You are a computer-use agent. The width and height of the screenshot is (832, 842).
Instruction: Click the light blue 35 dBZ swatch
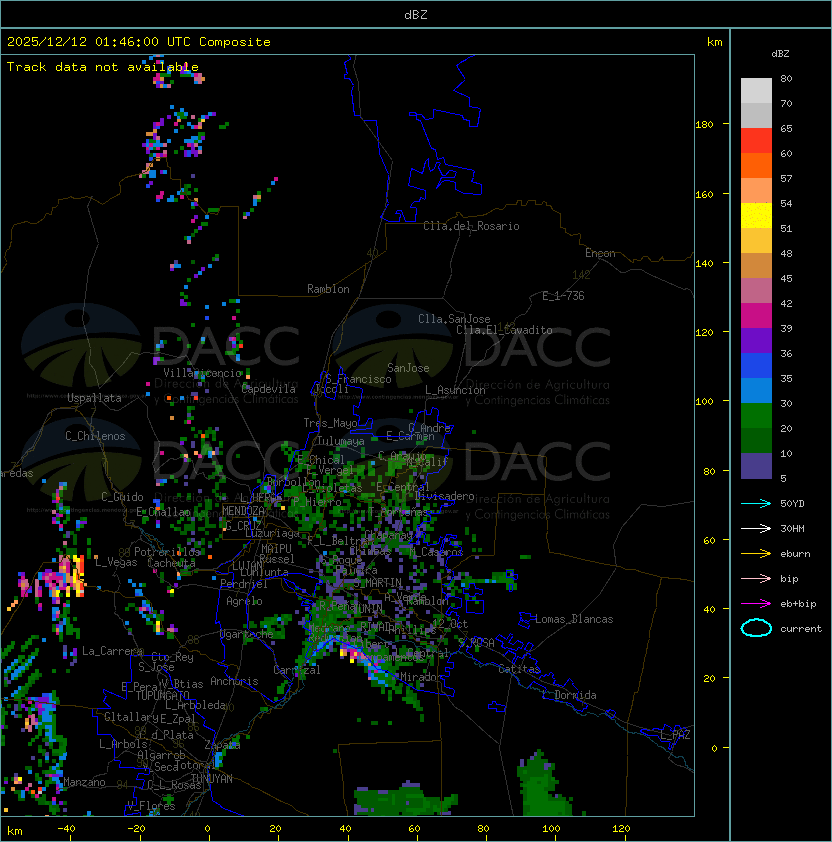pos(756,390)
